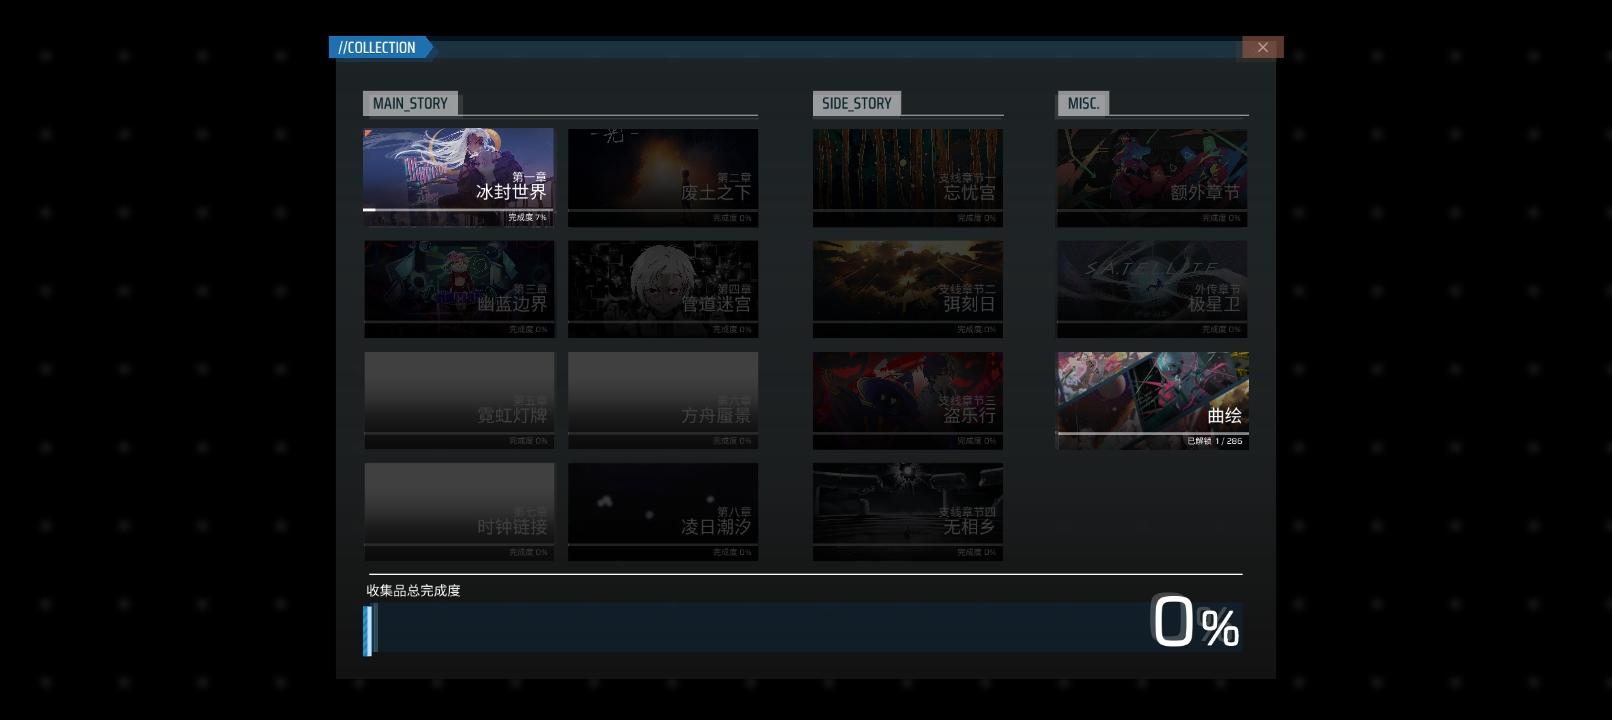Open locked chapter 霓虹灯牌 card
Image resolution: width=1612 pixels, height=720 pixels.
coord(458,400)
